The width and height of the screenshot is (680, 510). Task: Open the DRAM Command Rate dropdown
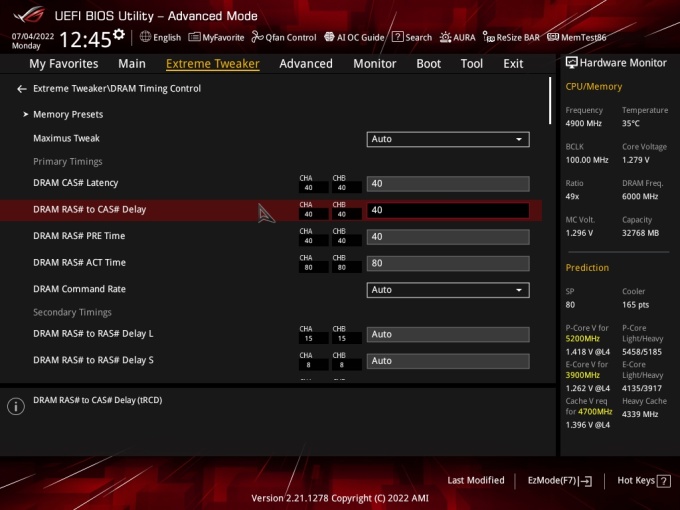coord(448,290)
